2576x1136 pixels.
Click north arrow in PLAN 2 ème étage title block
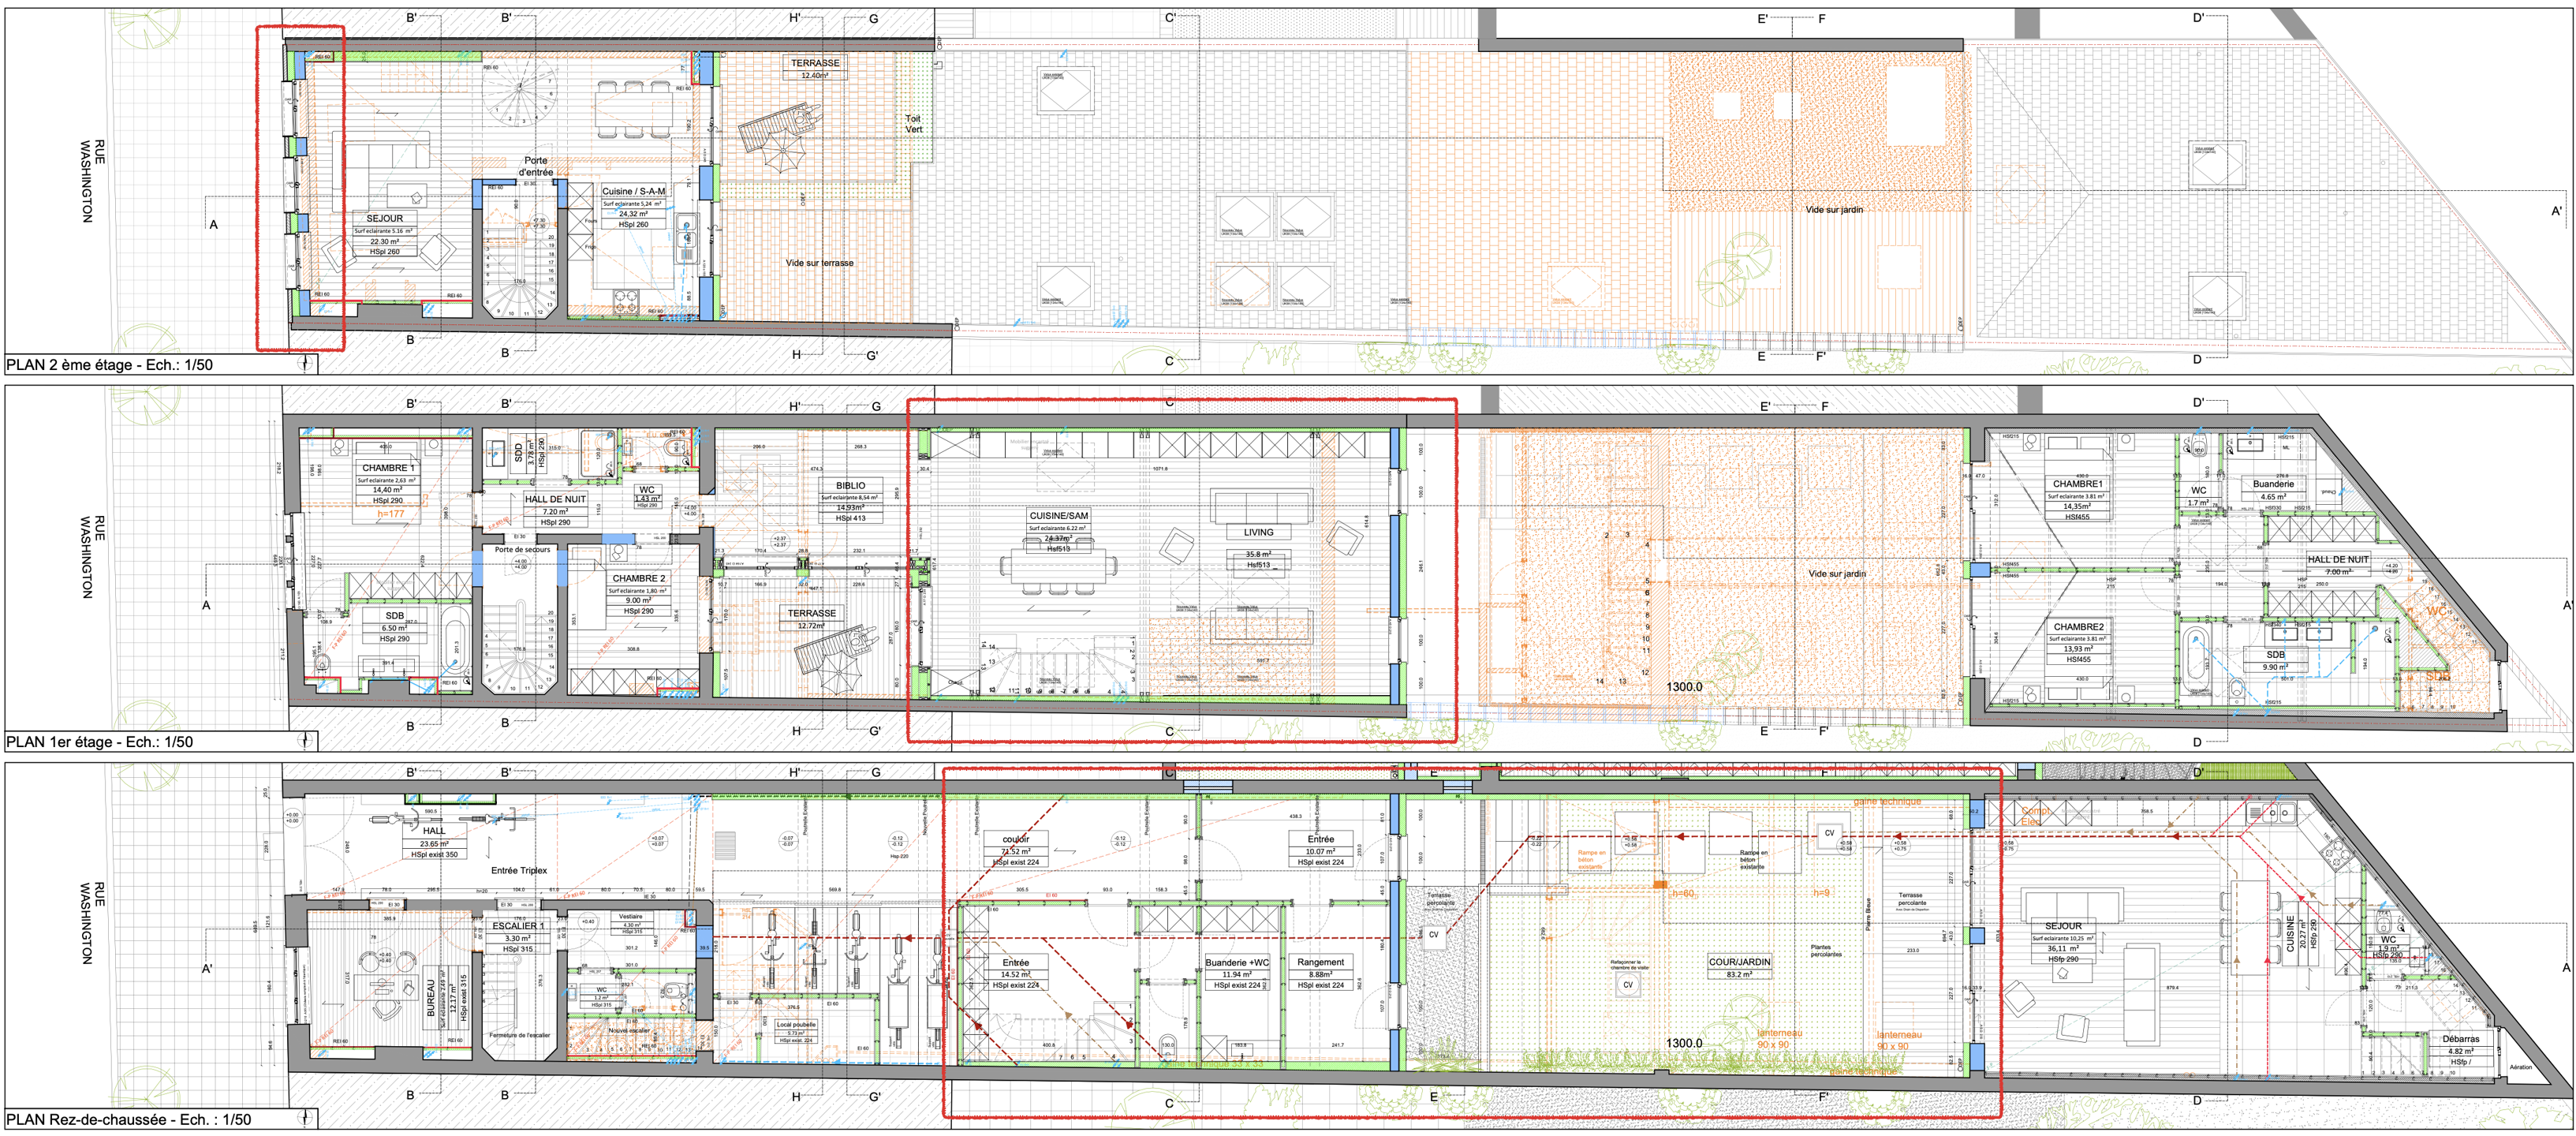tap(306, 364)
